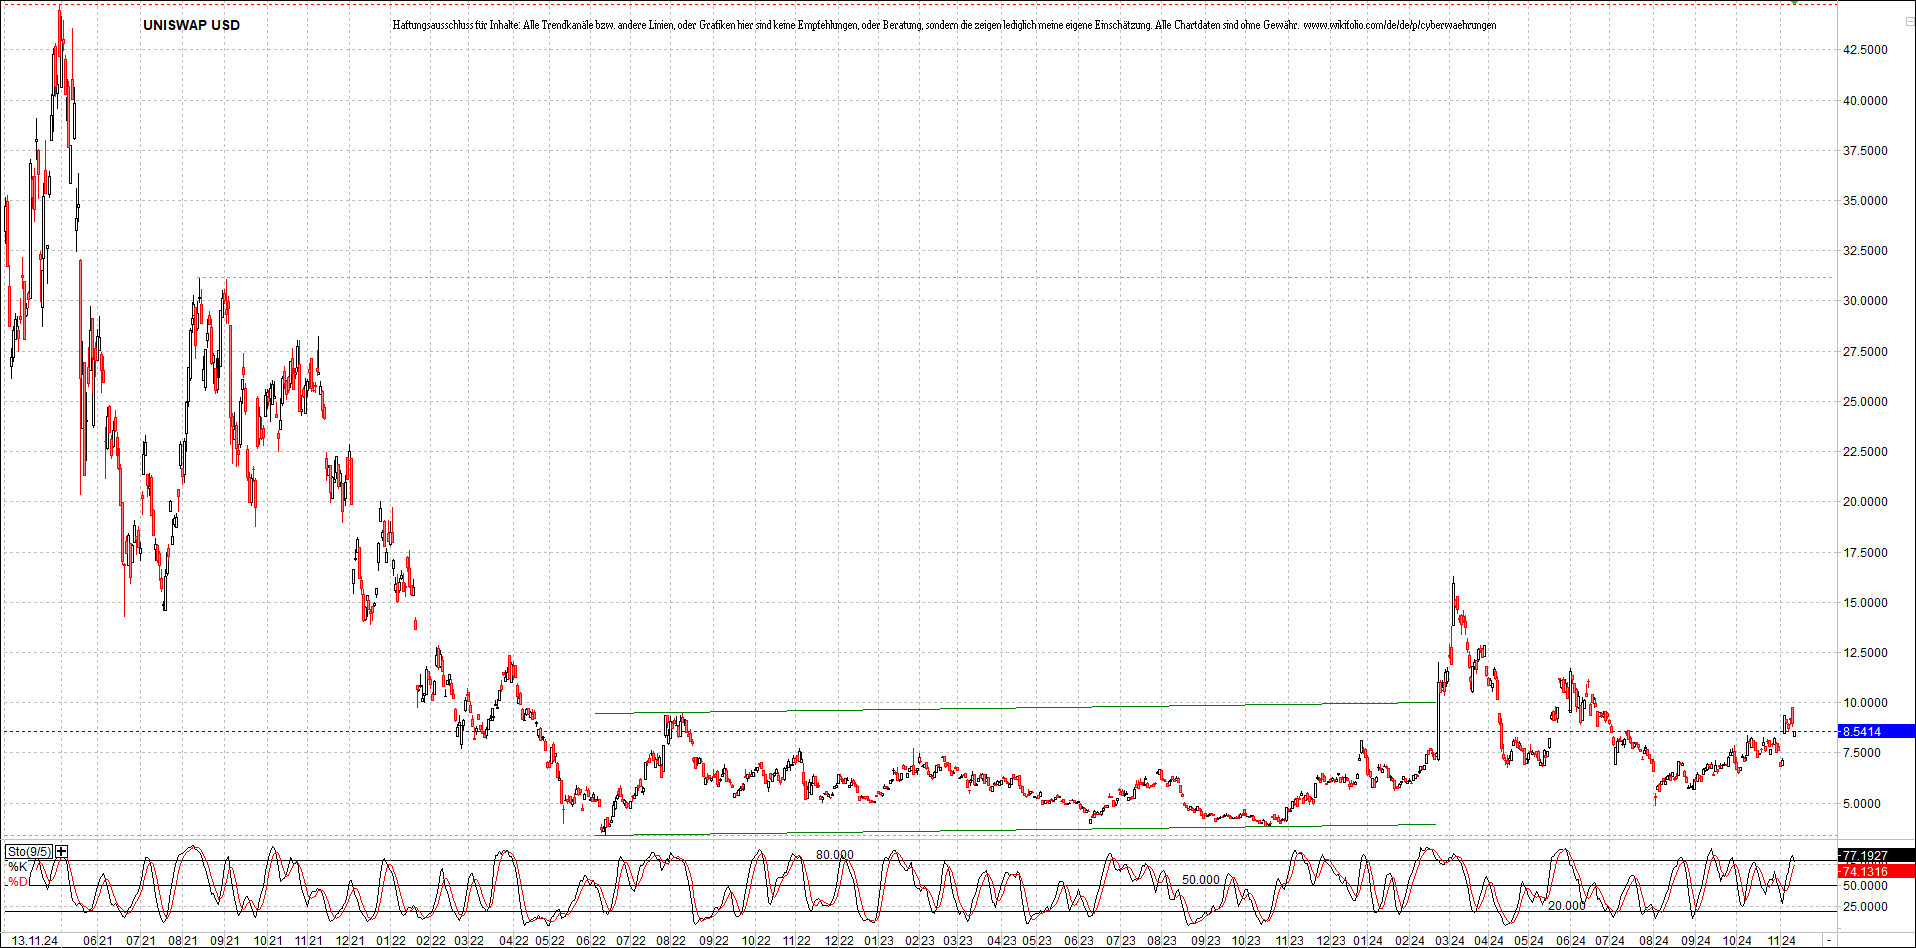Click the 25.0000 stochastic axis label

coord(1865,907)
